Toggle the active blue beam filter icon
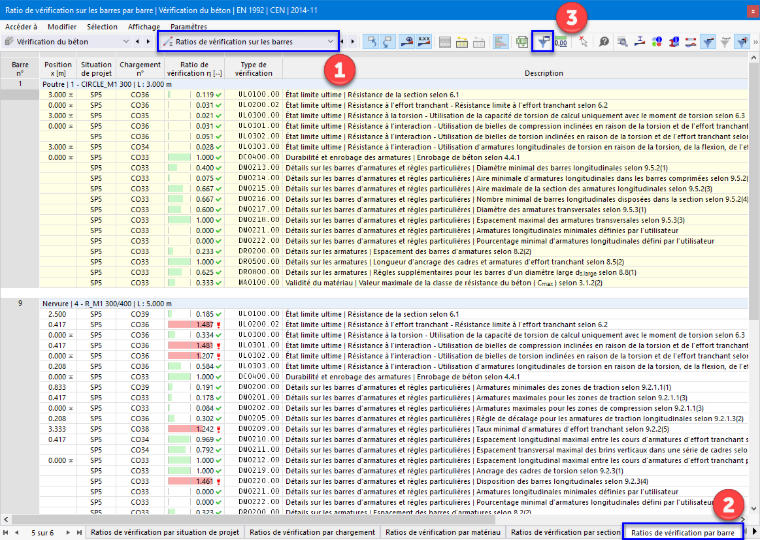This screenshot has width=760, height=540. 708,42
